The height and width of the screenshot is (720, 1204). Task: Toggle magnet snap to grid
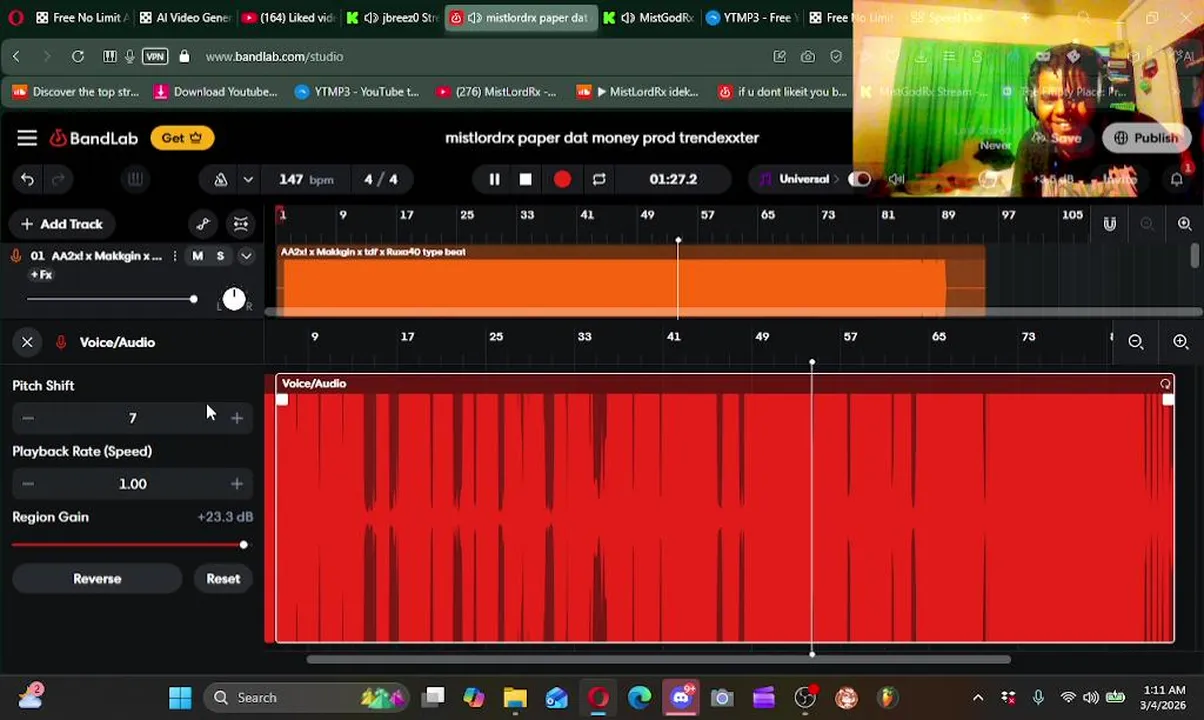click(x=1110, y=224)
